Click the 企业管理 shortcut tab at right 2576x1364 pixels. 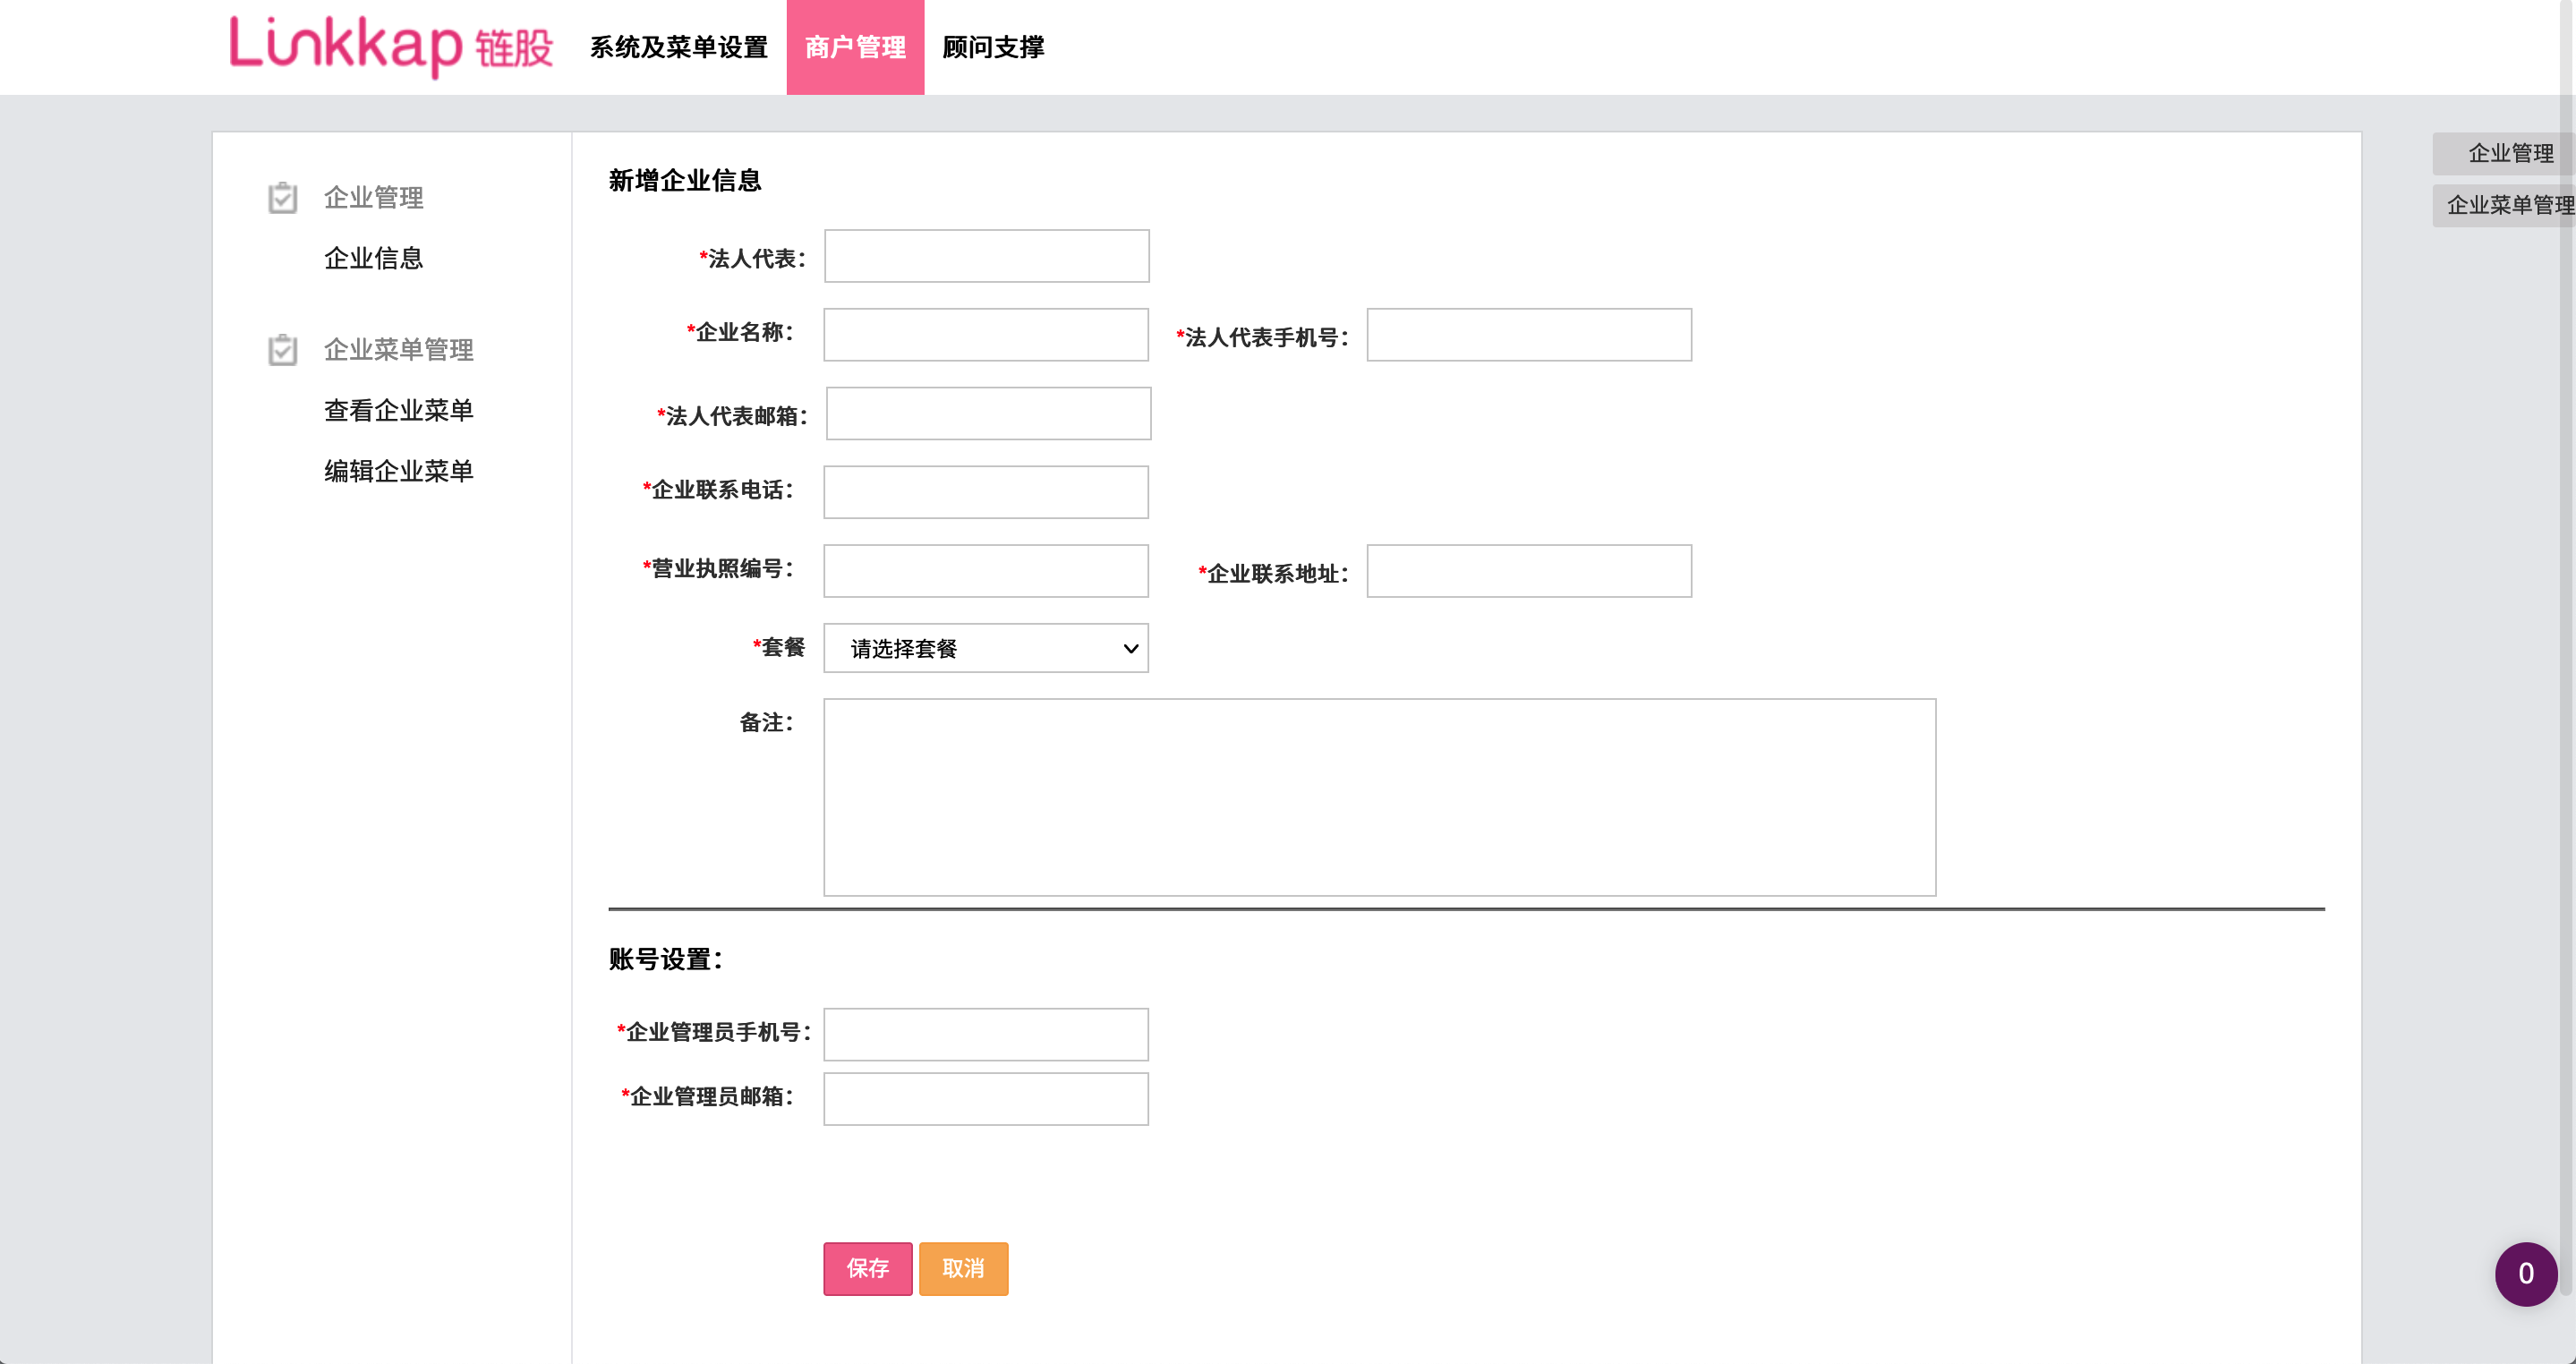2503,153
